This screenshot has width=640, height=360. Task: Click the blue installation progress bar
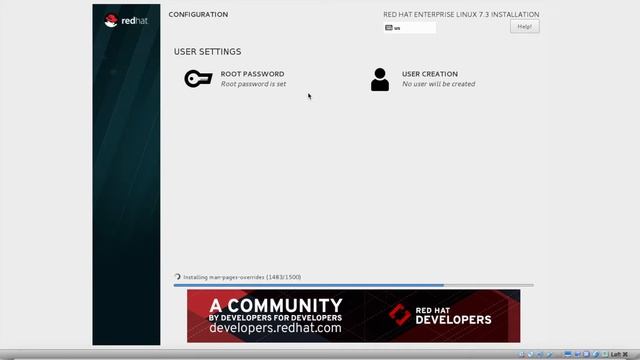[353, 285]
